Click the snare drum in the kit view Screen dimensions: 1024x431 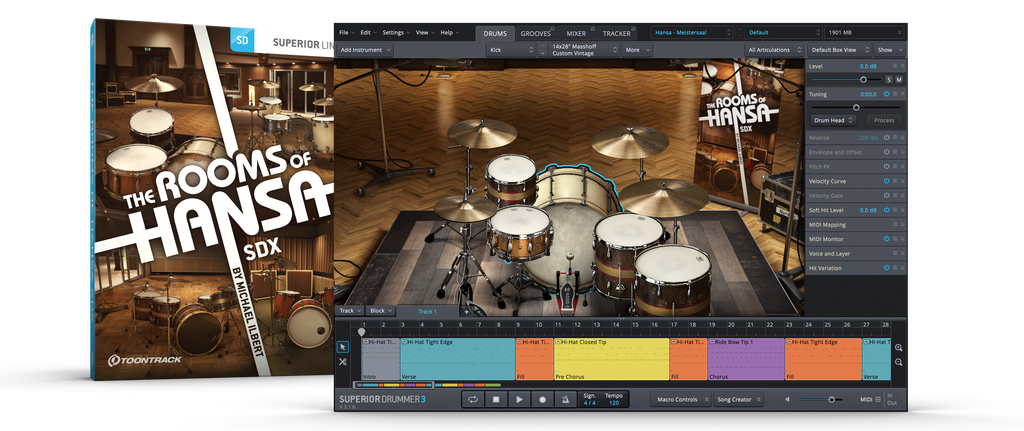click(x=520, y=232)
